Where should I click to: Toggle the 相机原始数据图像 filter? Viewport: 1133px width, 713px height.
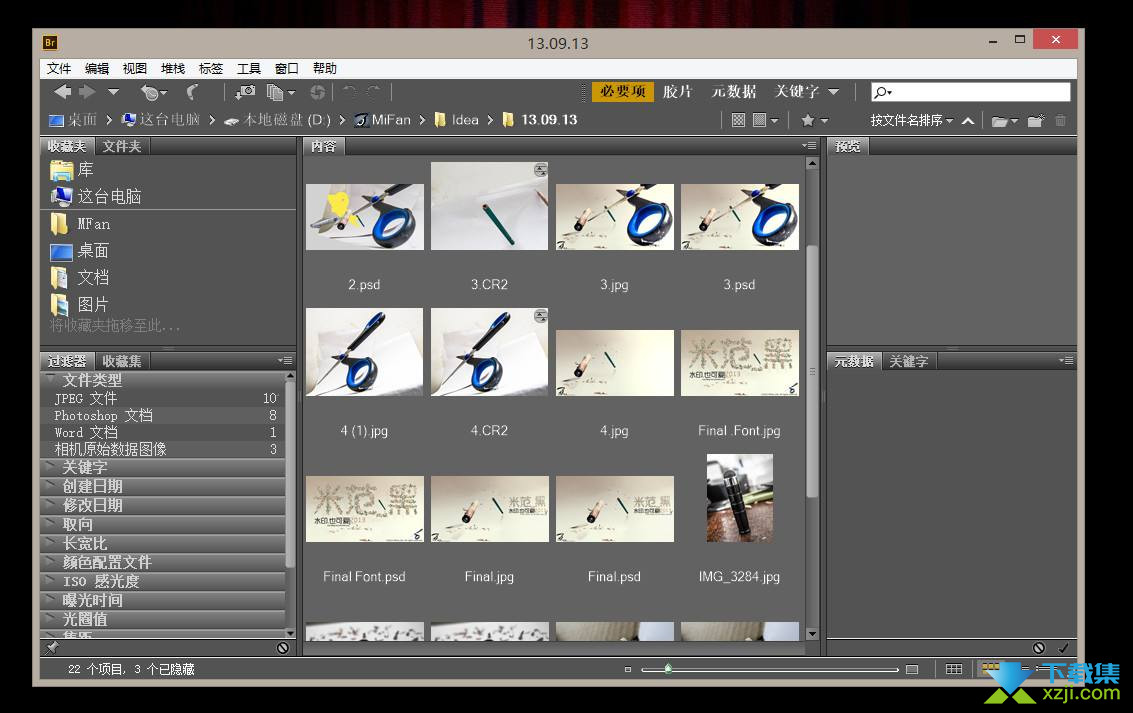[110, 449]
